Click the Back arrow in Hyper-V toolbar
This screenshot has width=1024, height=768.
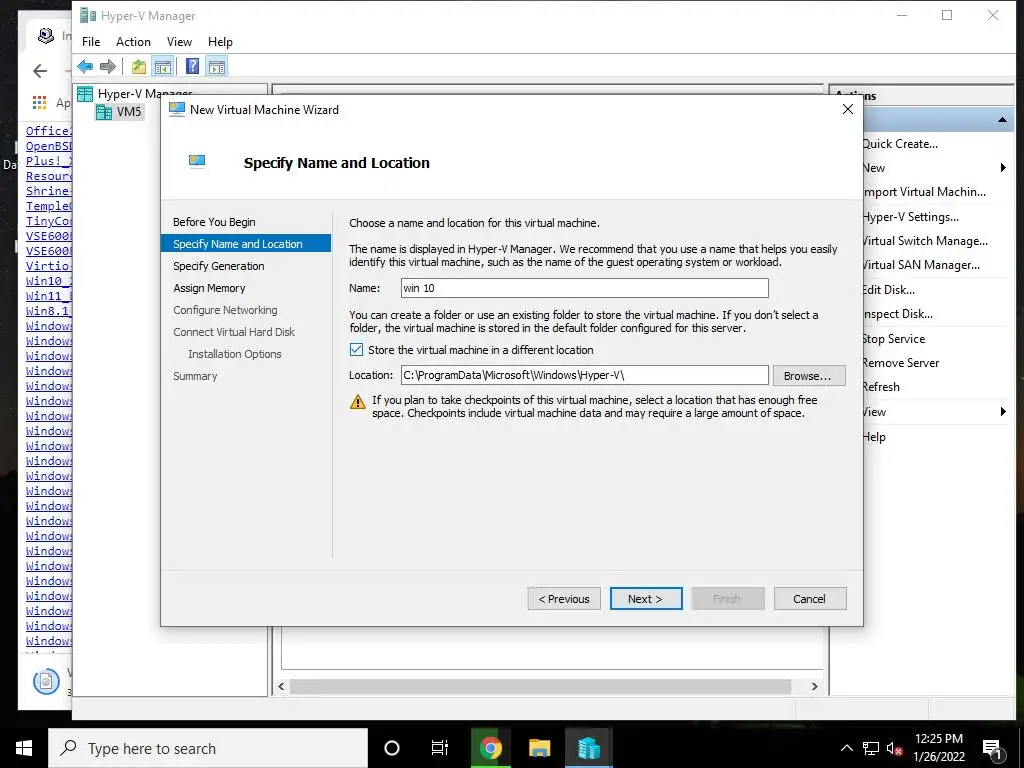pos(85,66)
